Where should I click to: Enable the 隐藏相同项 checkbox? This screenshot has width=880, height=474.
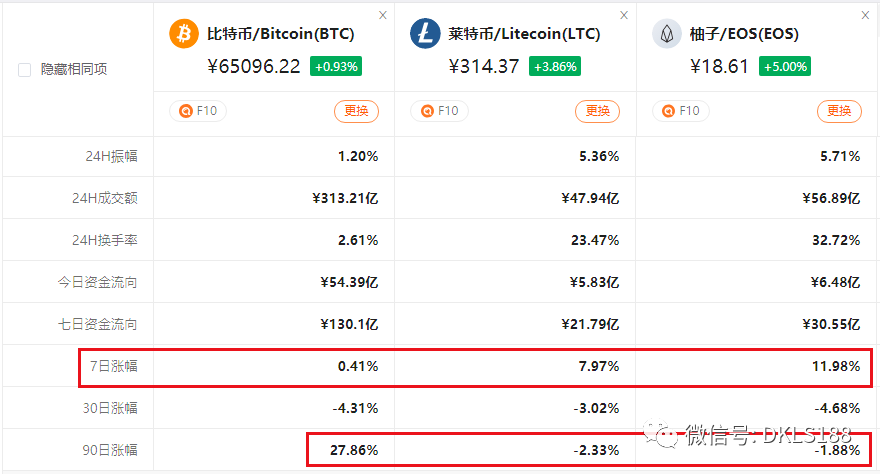24,70
